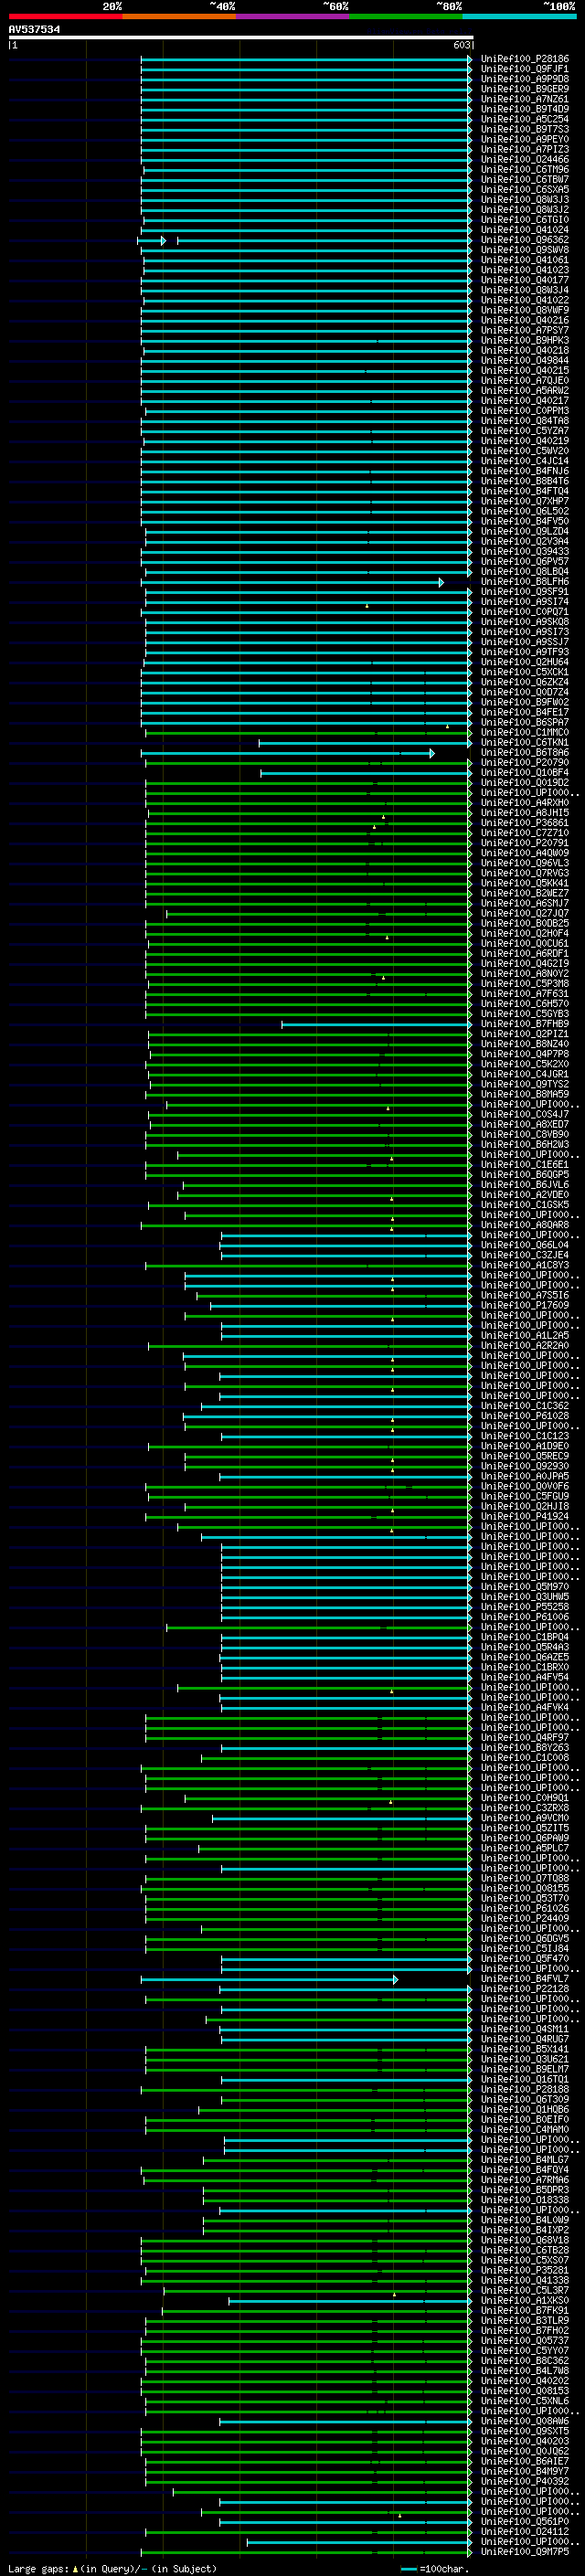Select the UniRef100_A7PSY7 label
The image size is (585, 2576).
[524, 330]
